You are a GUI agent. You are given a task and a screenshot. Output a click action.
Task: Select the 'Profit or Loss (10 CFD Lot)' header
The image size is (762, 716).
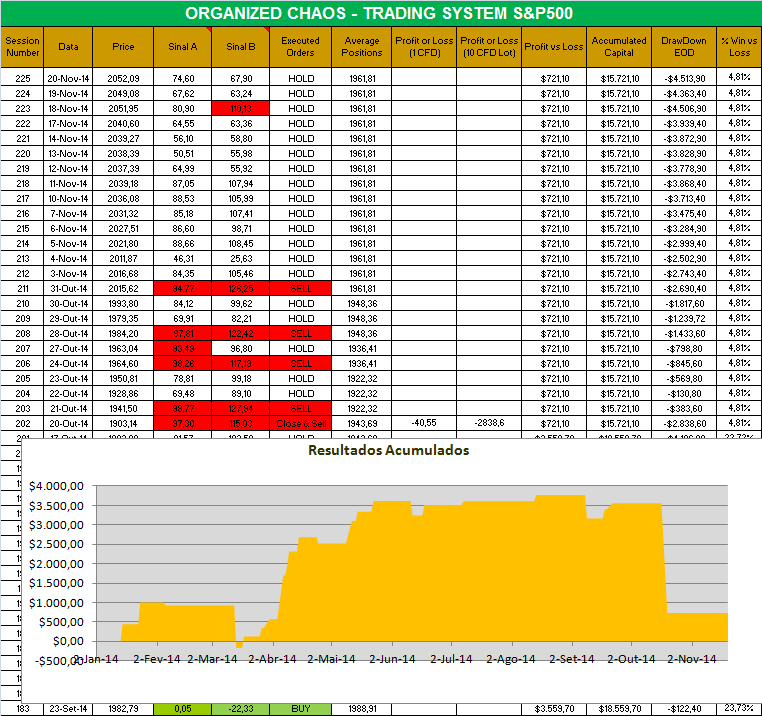[x=489, y=47]
